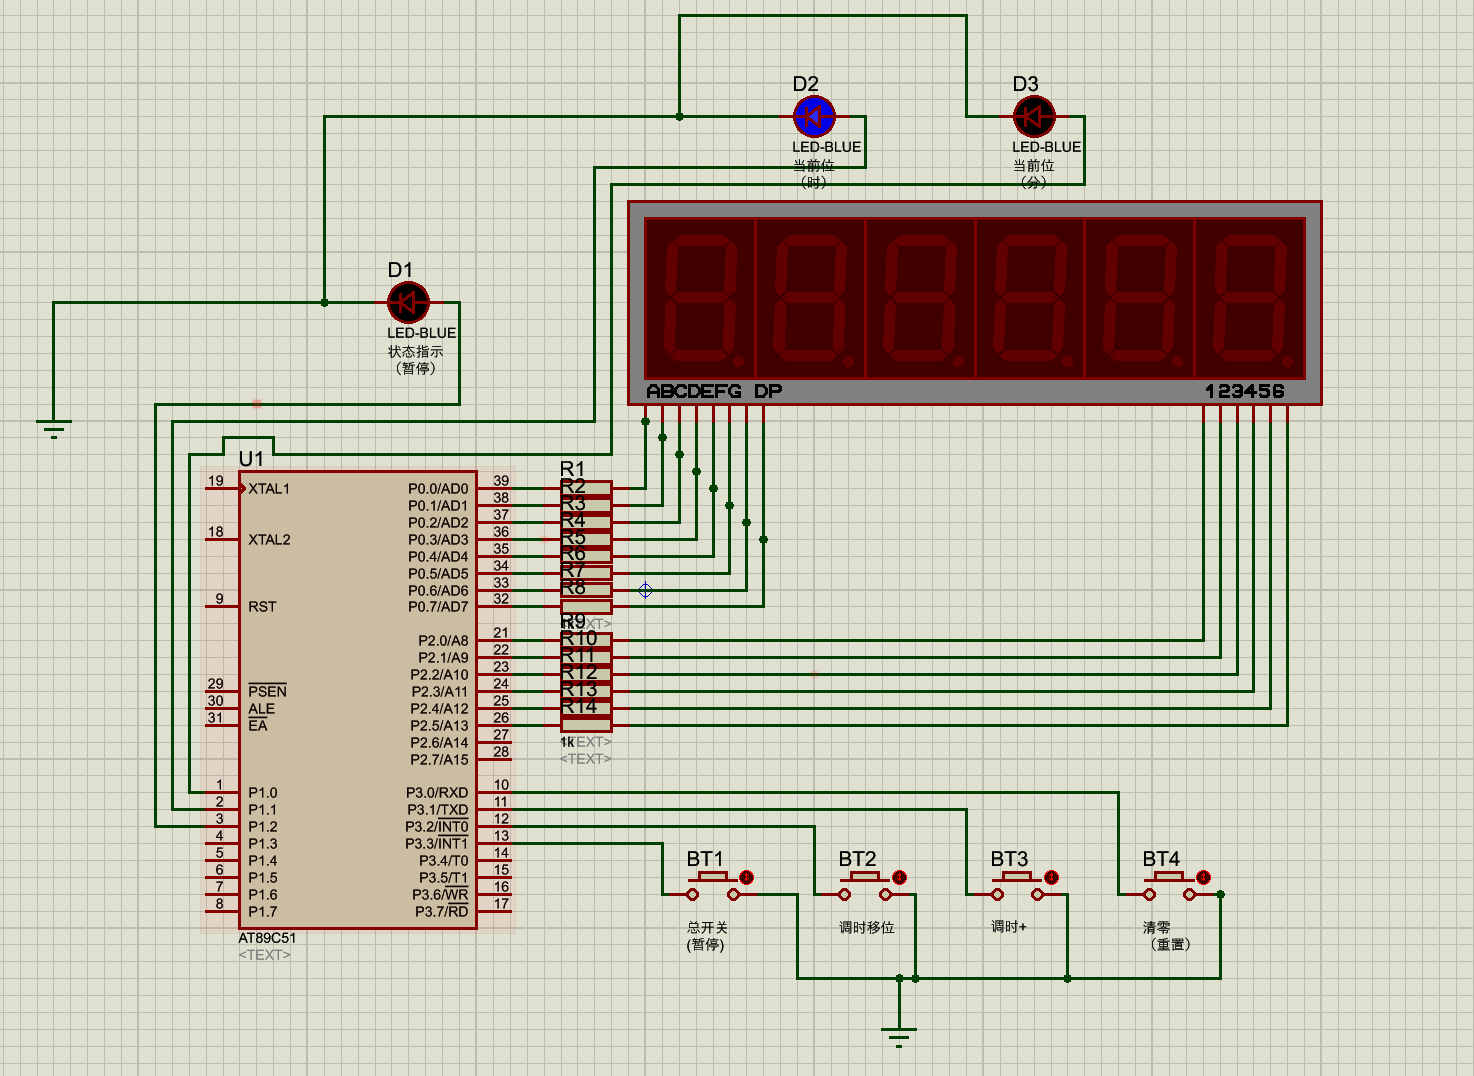This screenshot has width=1474, height=1076.
Task: Click the XTAL1 pin label
Action: [269, 489]
